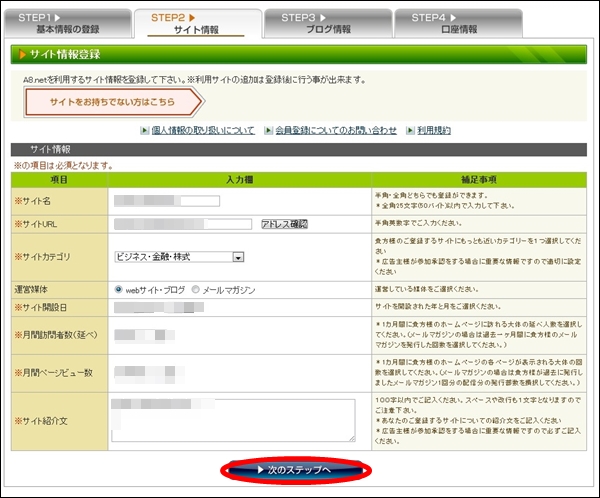This screenshot has width=600, height=498.
Task: Click the ※月間ページビュー数 row label
Action: (54, 373)
